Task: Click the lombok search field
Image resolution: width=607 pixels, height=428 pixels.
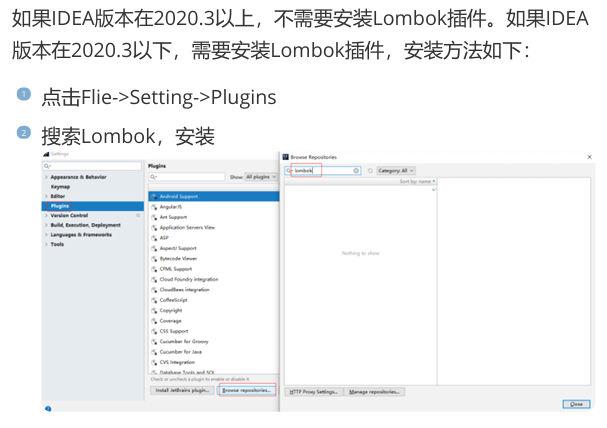Action: 323,171
